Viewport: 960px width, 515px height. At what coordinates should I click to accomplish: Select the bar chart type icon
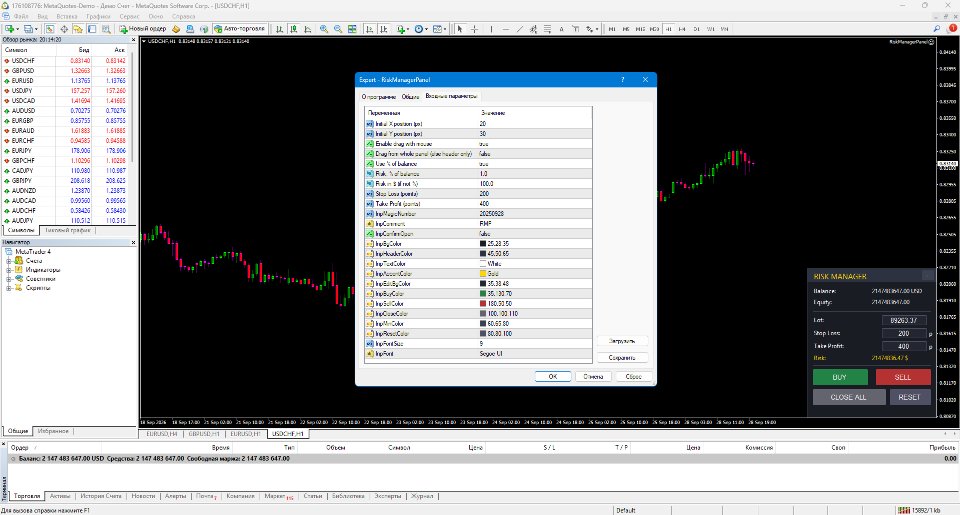tap(279, 29)
